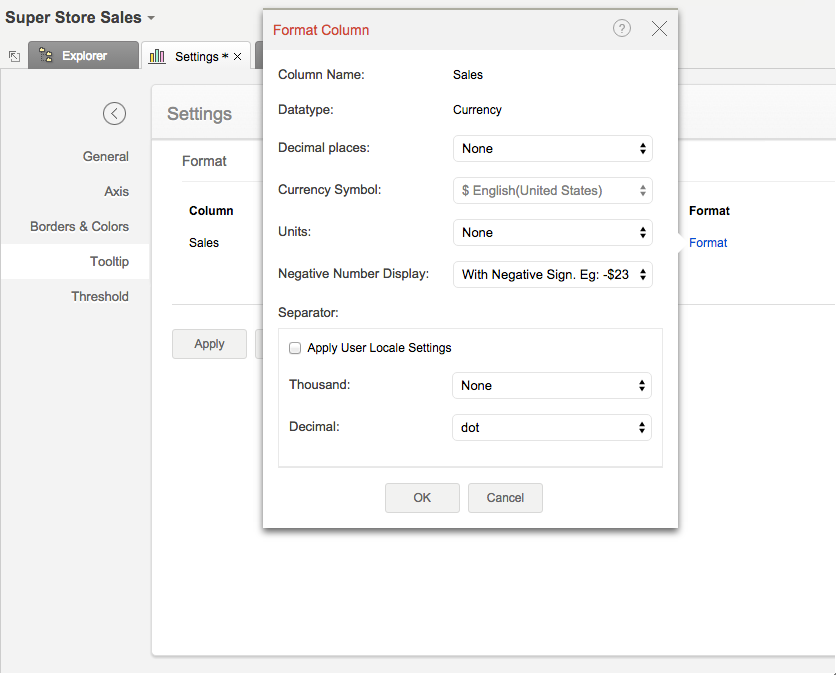Viewport: 836px width, 675px height.
Task: Click the help question mark icon
Action: tap(622, 29)
